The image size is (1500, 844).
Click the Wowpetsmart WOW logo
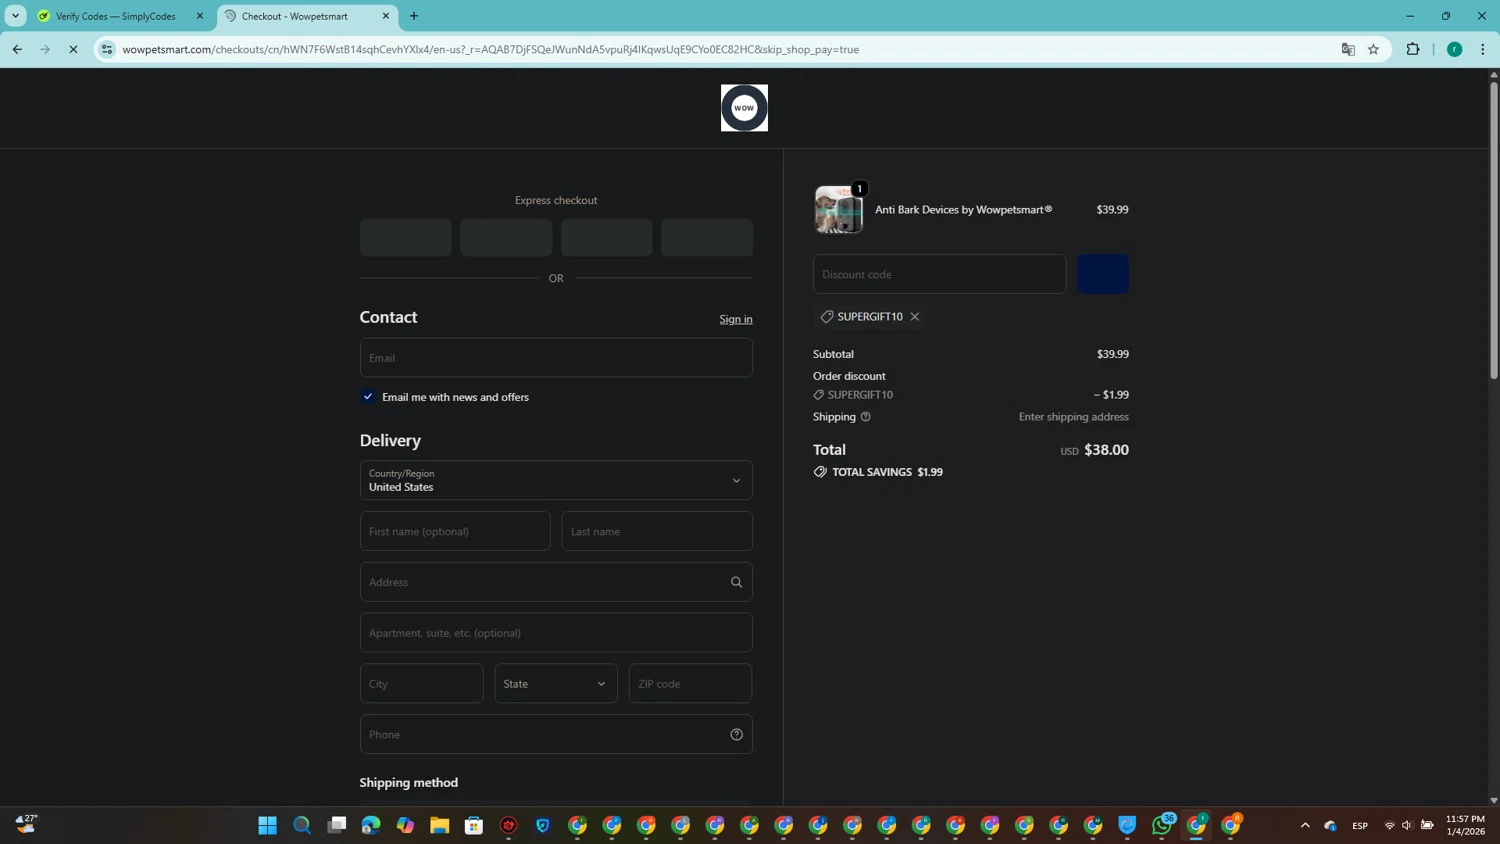tap(744, 108)
